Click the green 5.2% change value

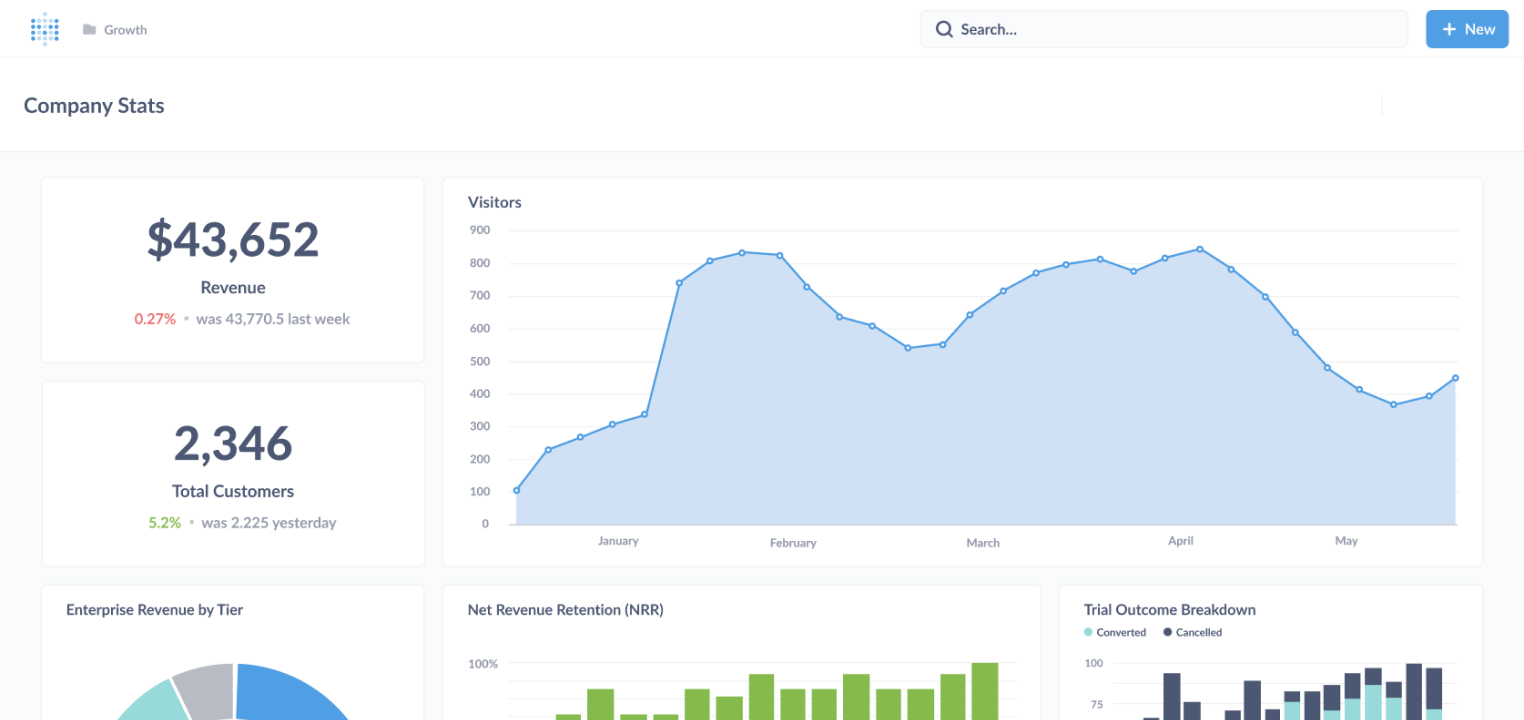tap(165, 522)
